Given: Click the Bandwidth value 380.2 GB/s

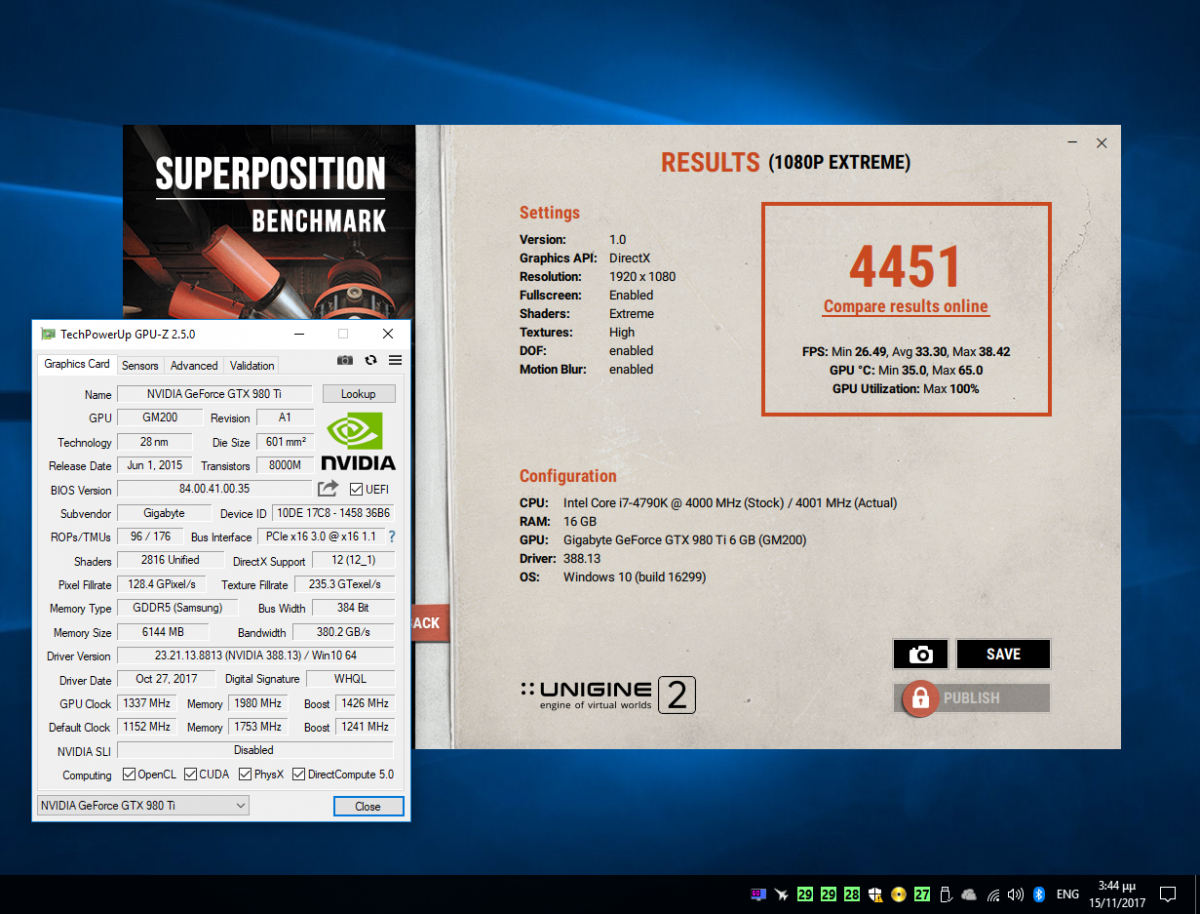Looking at the screenshot, I should (343, 632).
